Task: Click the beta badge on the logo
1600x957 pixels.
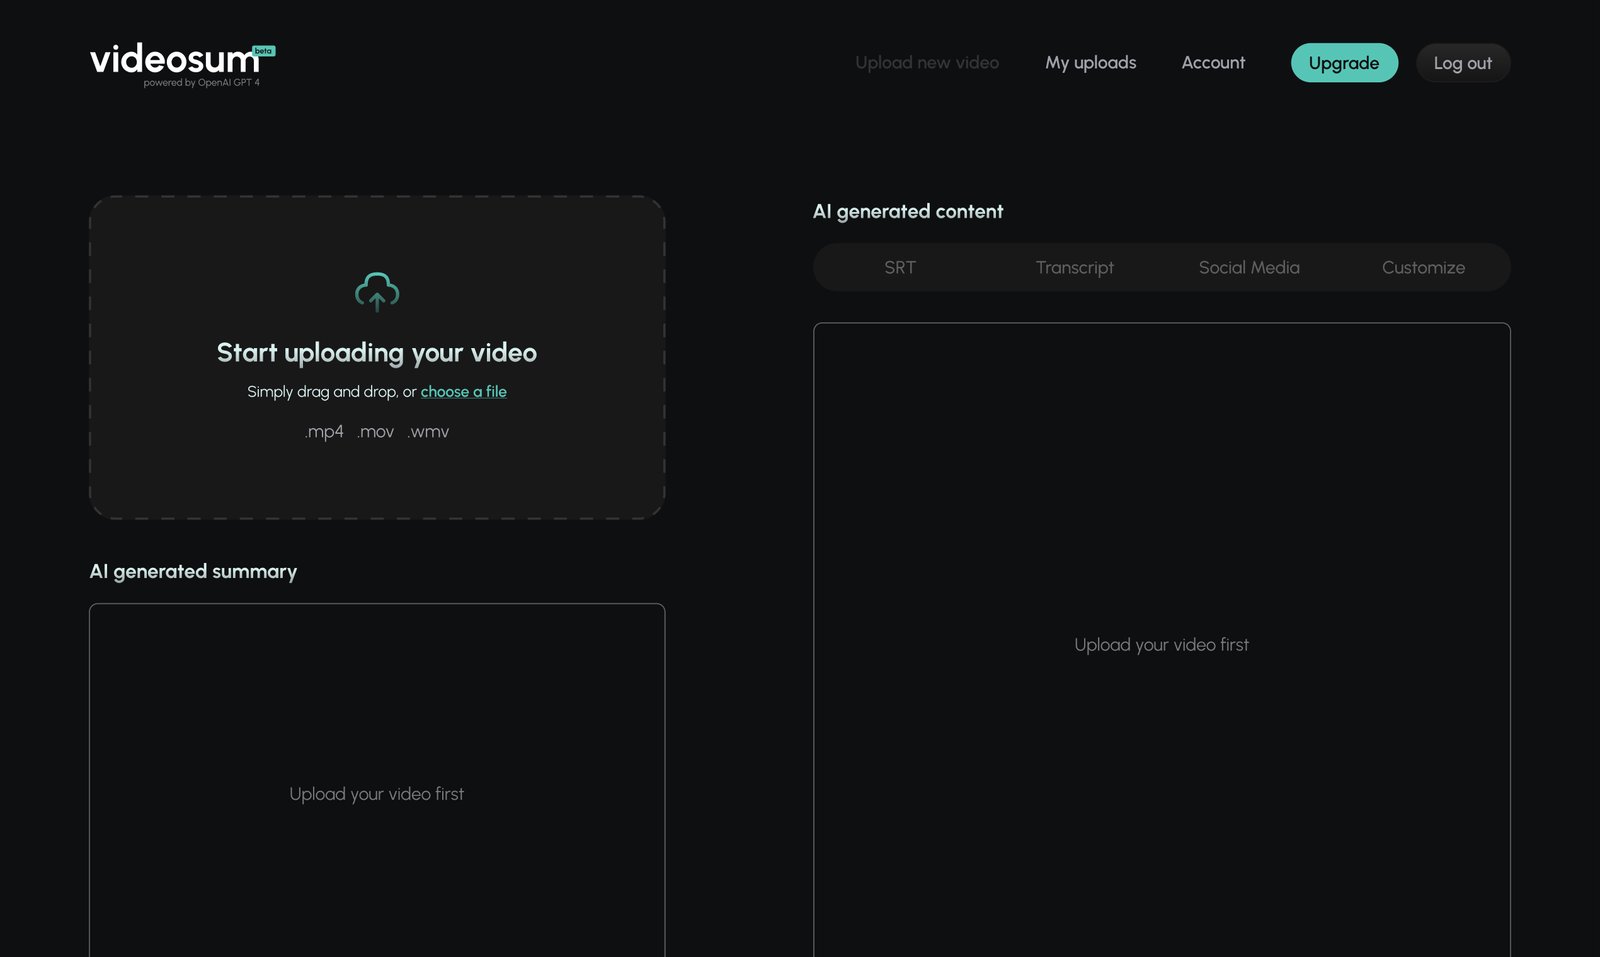Action: 263,51
